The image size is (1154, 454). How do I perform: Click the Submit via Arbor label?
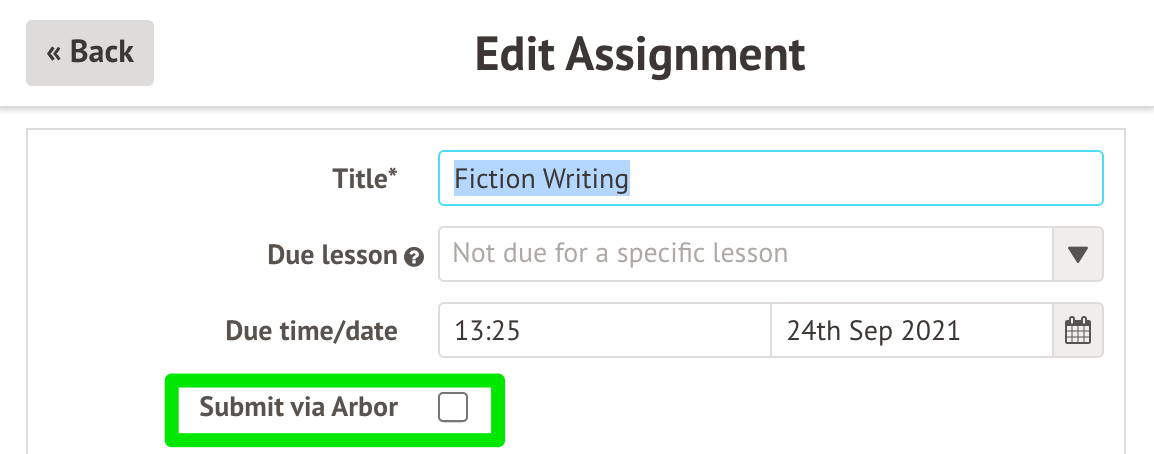298,408
